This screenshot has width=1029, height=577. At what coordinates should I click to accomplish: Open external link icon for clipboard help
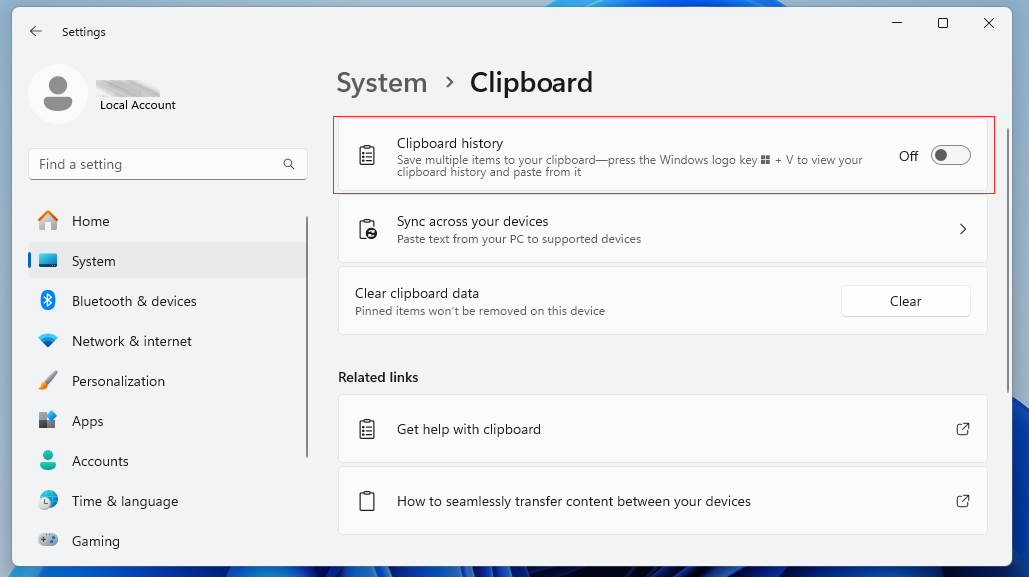pos(963,429)
